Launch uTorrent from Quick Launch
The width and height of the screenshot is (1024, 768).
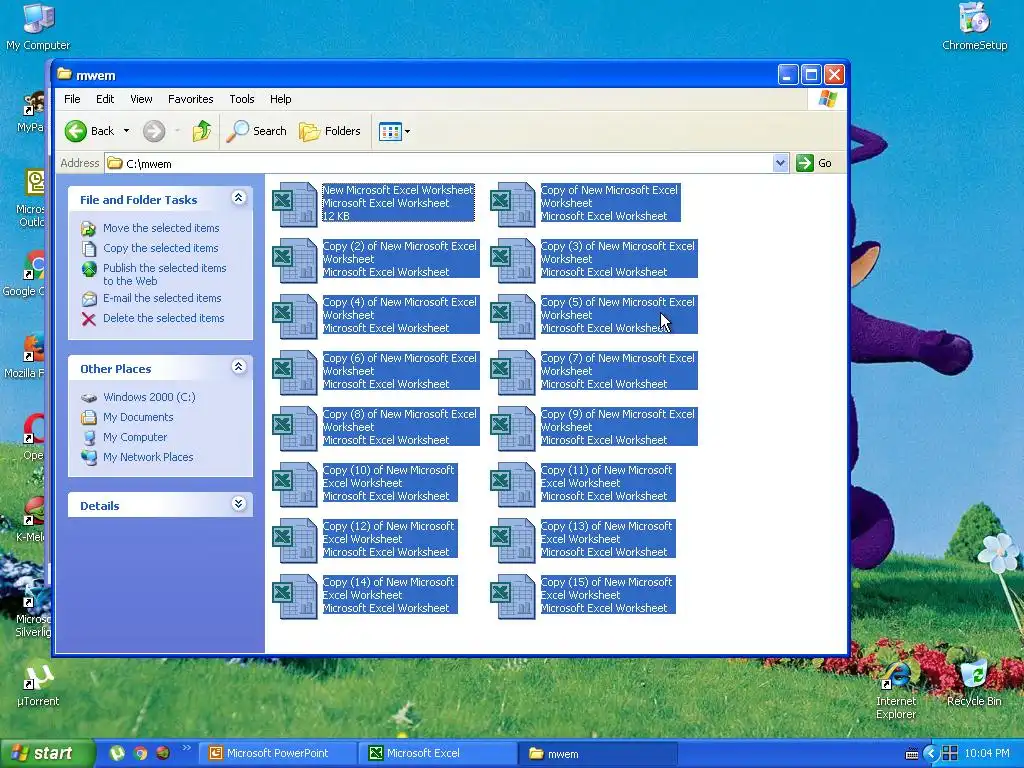117,753
